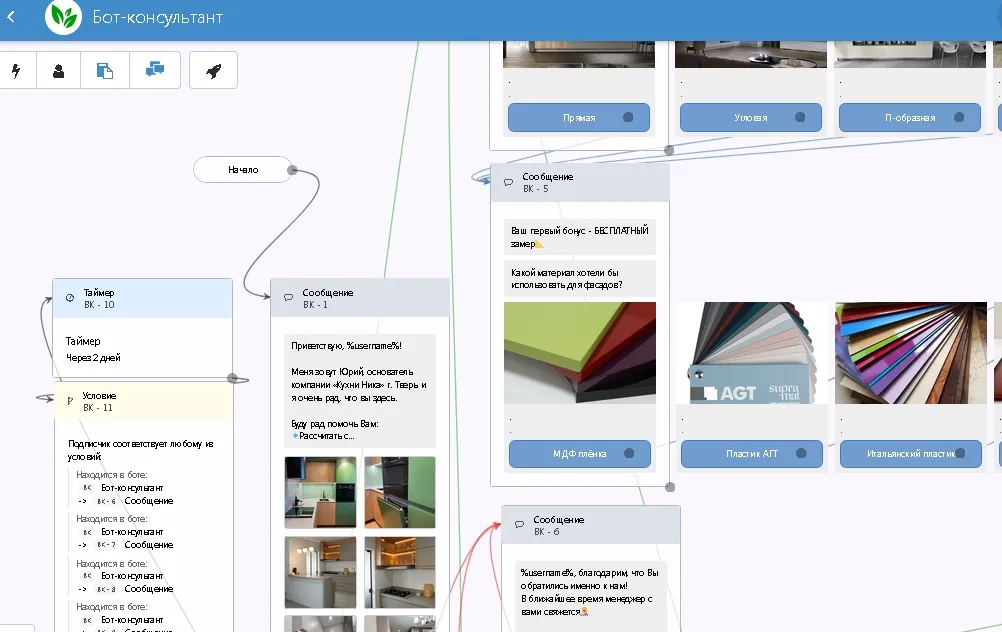Click the copy documents toolbar icon
Image resolution: width=1002 pixels, height=632 pixels.
click(105, 71)
